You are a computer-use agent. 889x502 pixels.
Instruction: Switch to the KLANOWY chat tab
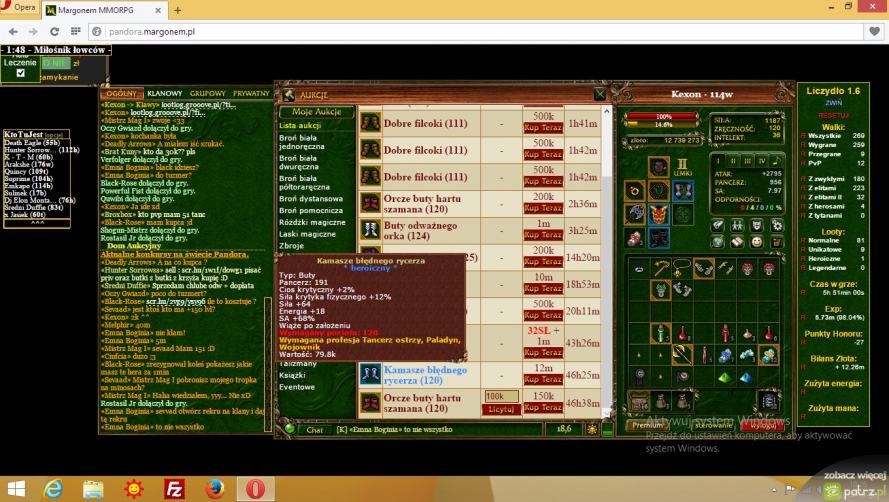tap(164, 93)
